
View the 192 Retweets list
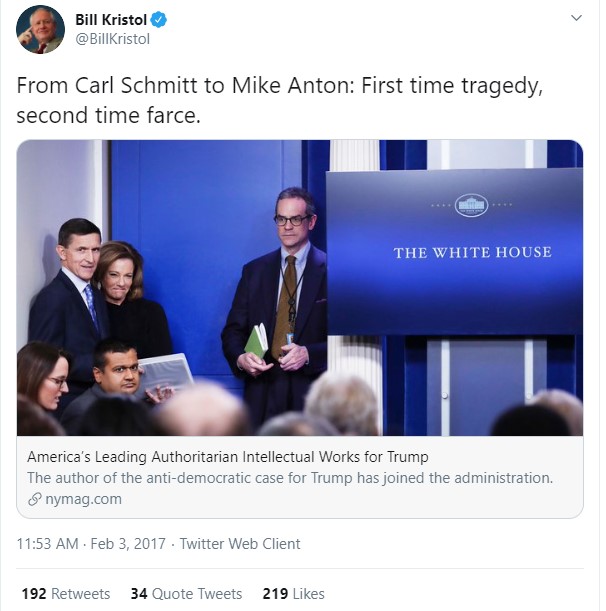tap(66, 594)
